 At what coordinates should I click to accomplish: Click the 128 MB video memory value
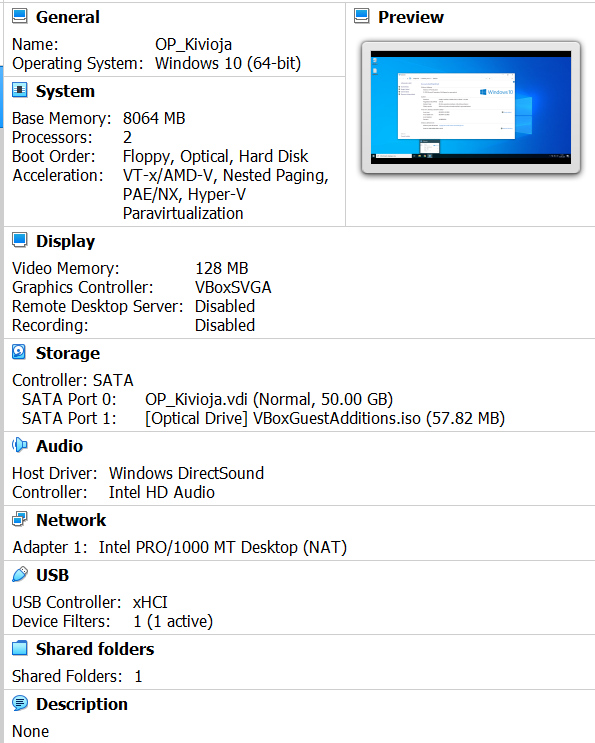click(x=222, y=268)
